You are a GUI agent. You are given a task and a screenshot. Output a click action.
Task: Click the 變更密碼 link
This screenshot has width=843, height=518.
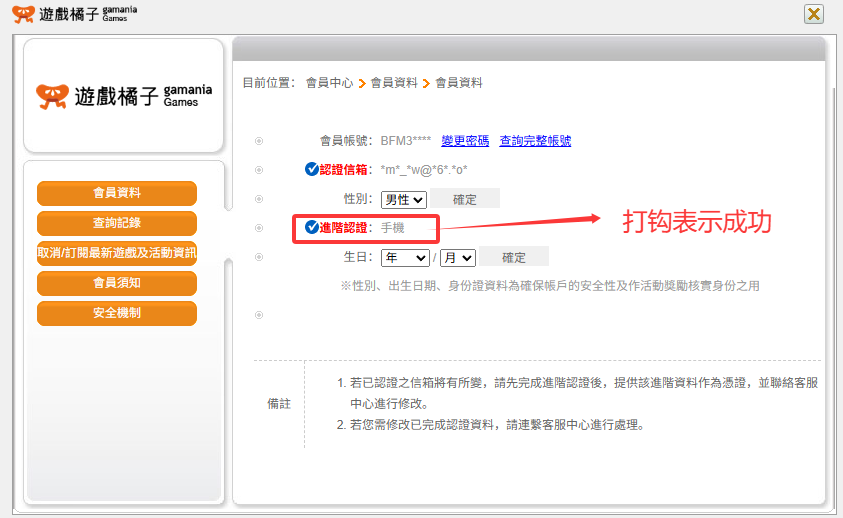coord(465,141)
